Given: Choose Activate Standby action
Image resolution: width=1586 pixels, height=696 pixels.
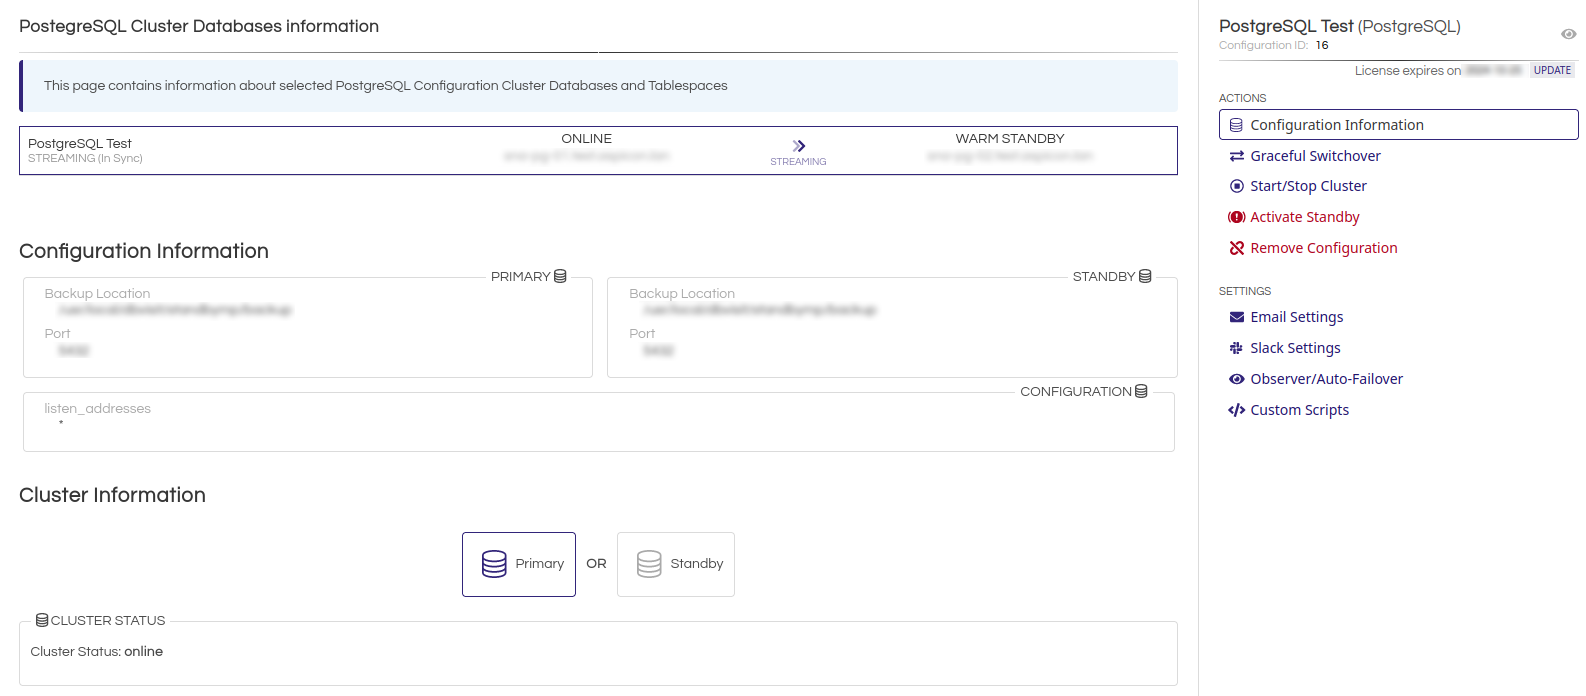Looking at the screenshot, I should coord(1305,217).
